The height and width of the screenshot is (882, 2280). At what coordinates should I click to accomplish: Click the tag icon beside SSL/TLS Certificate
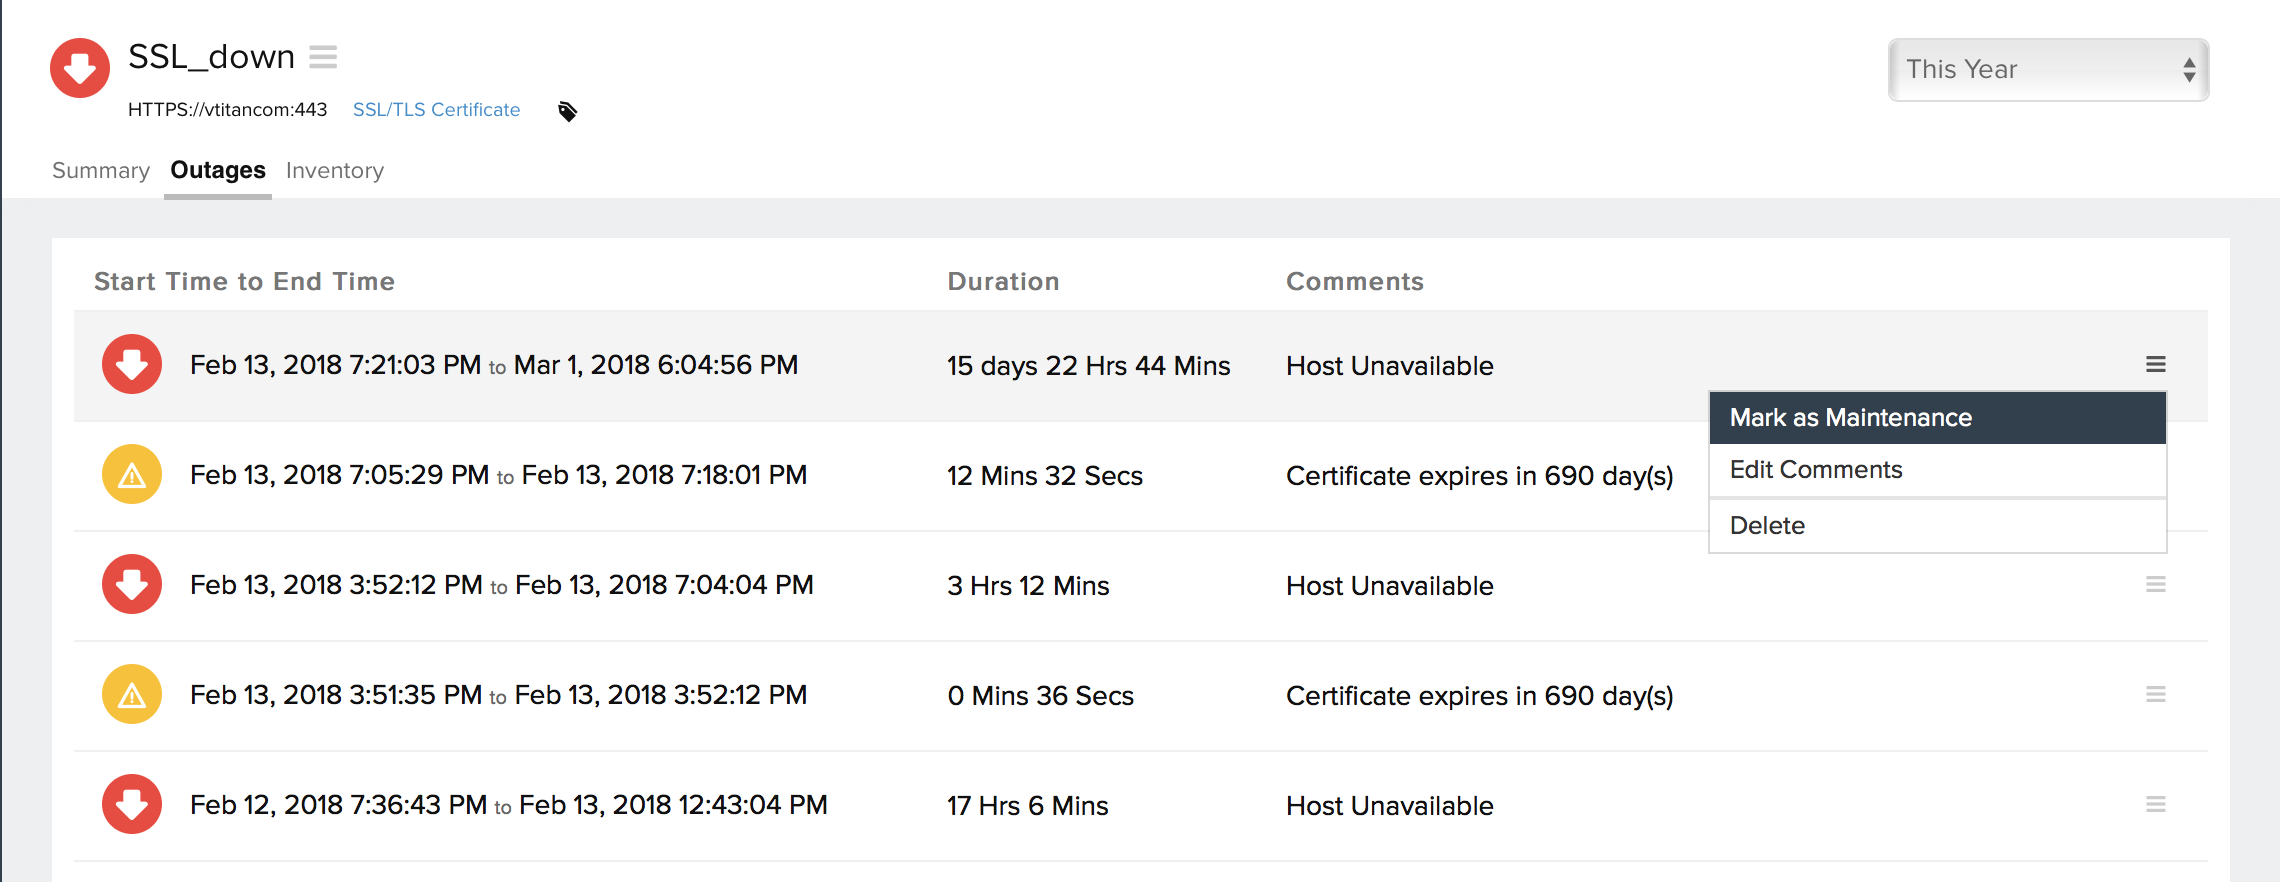pos(567,111)
